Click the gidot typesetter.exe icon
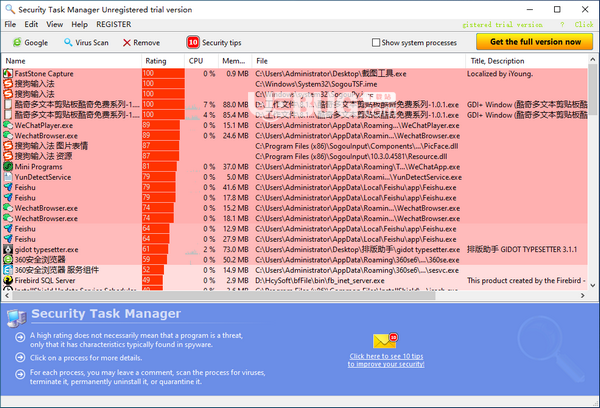 coord(8,249)
